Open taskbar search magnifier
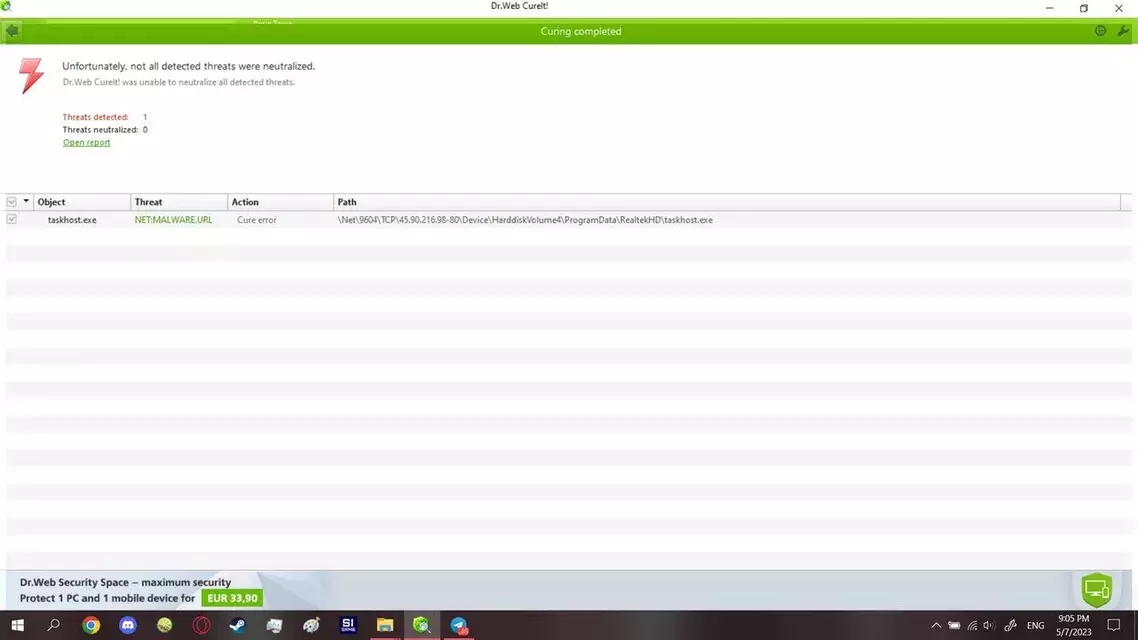1138x640 pixels. 54,625
